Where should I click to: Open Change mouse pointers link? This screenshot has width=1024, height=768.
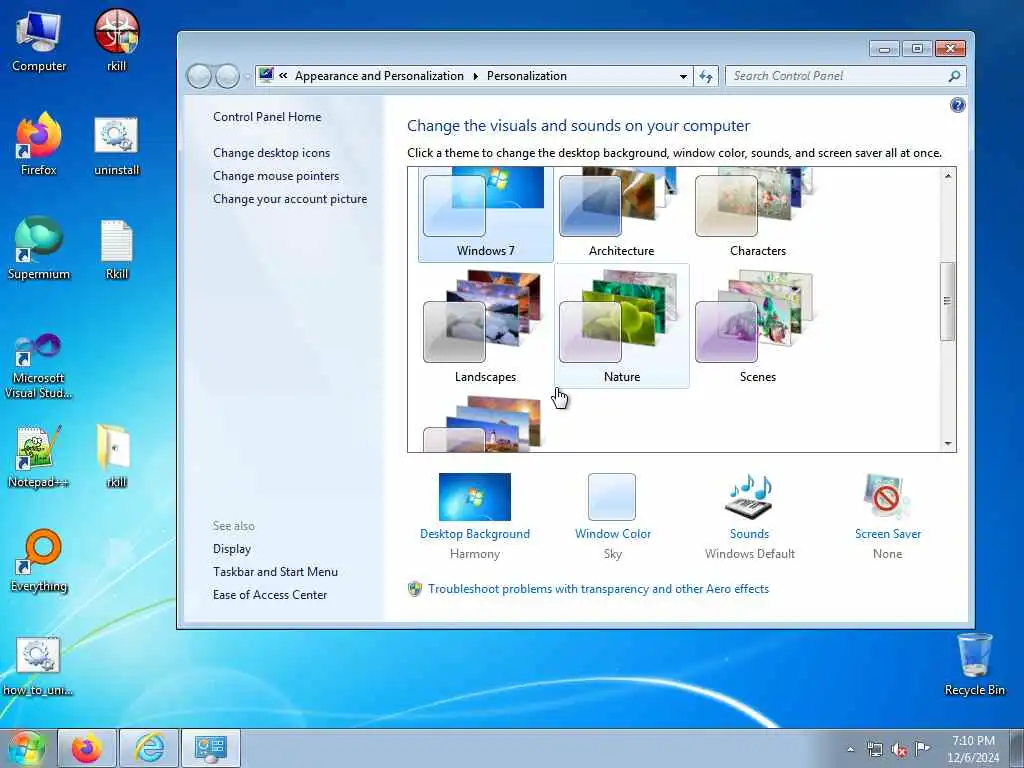point(276,176)
